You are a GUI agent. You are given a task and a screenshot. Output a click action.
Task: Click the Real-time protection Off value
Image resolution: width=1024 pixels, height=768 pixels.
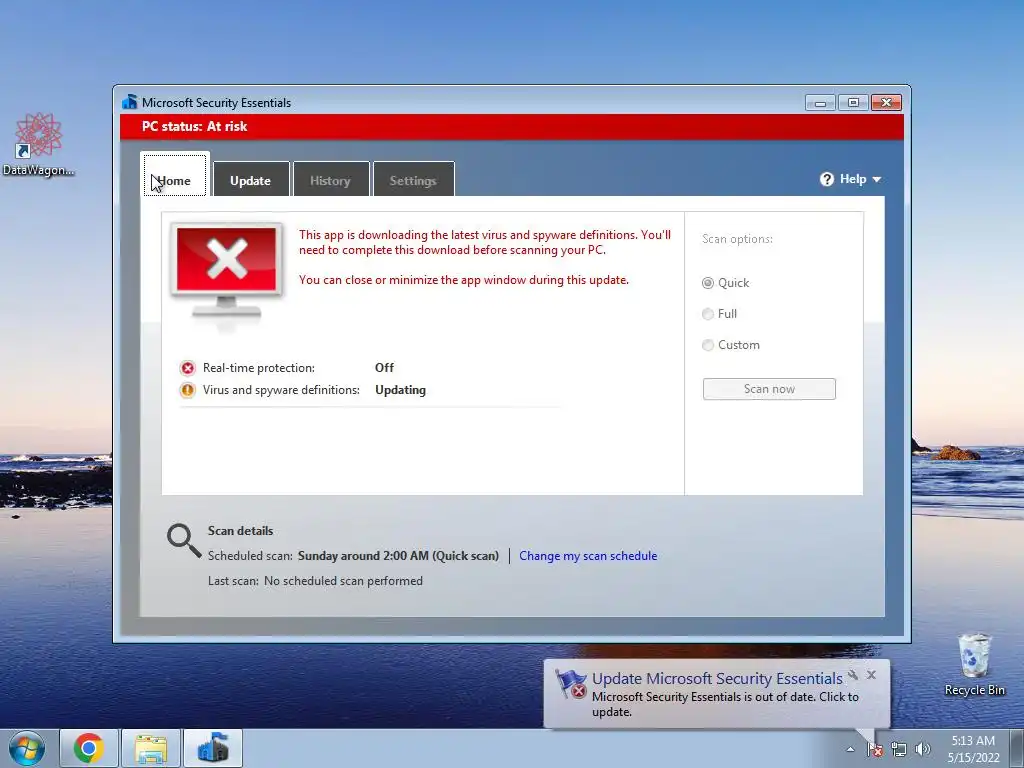pos(384,368)
